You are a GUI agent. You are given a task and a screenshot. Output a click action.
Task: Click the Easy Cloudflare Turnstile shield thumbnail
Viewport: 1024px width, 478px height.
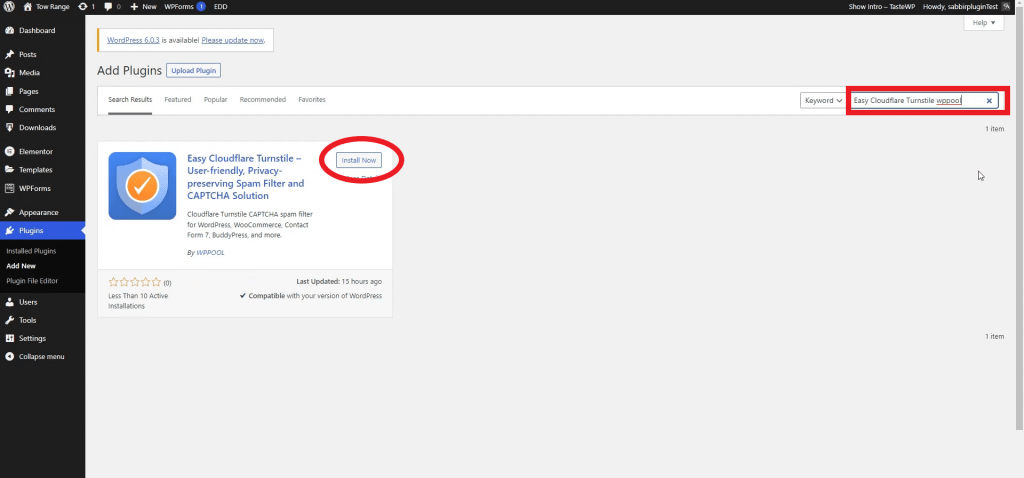[142, 186]
